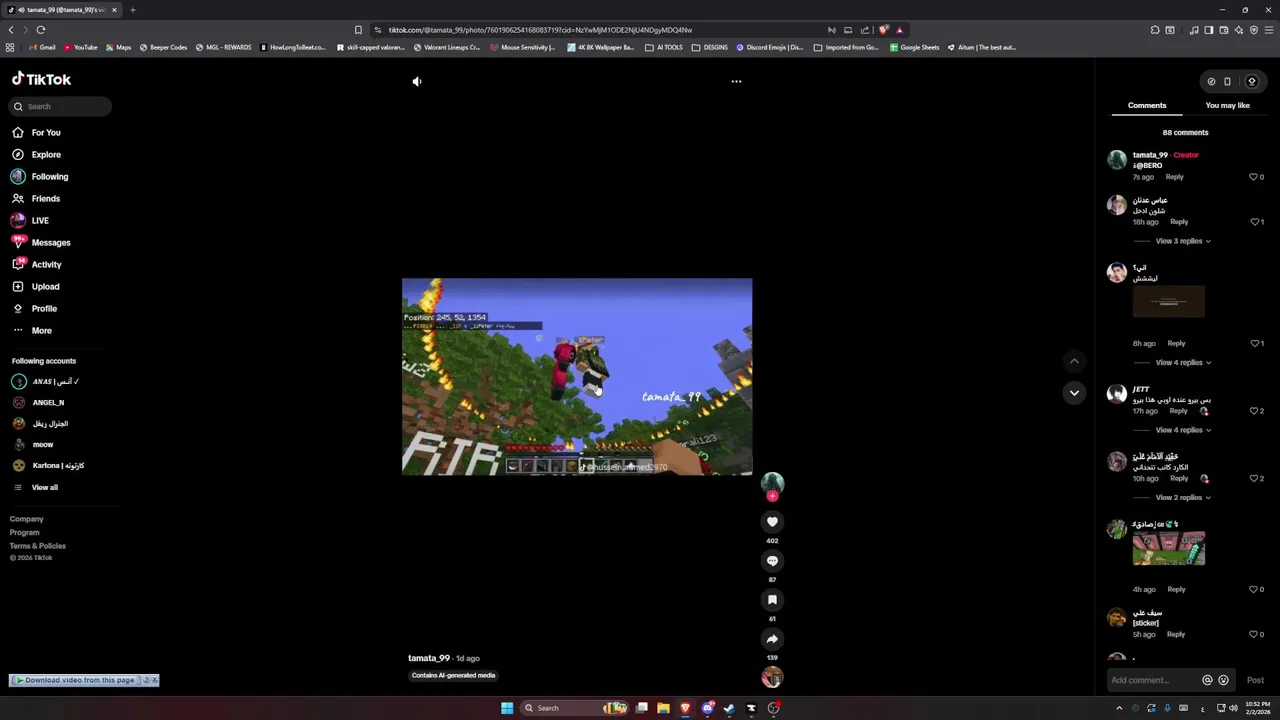Open the tamata_99 username link below video
The width and height of the screenshot is (1280, 720).
coord(429,658)
